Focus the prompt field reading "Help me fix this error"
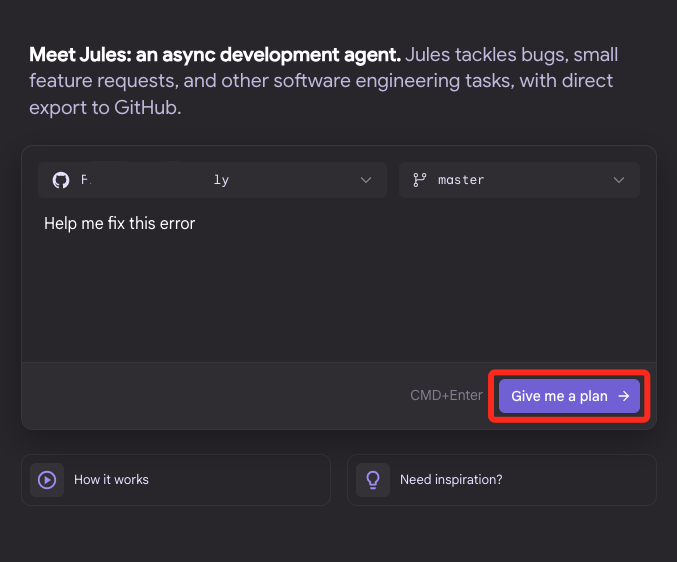The image size is (677, 562). coord(338,284)
